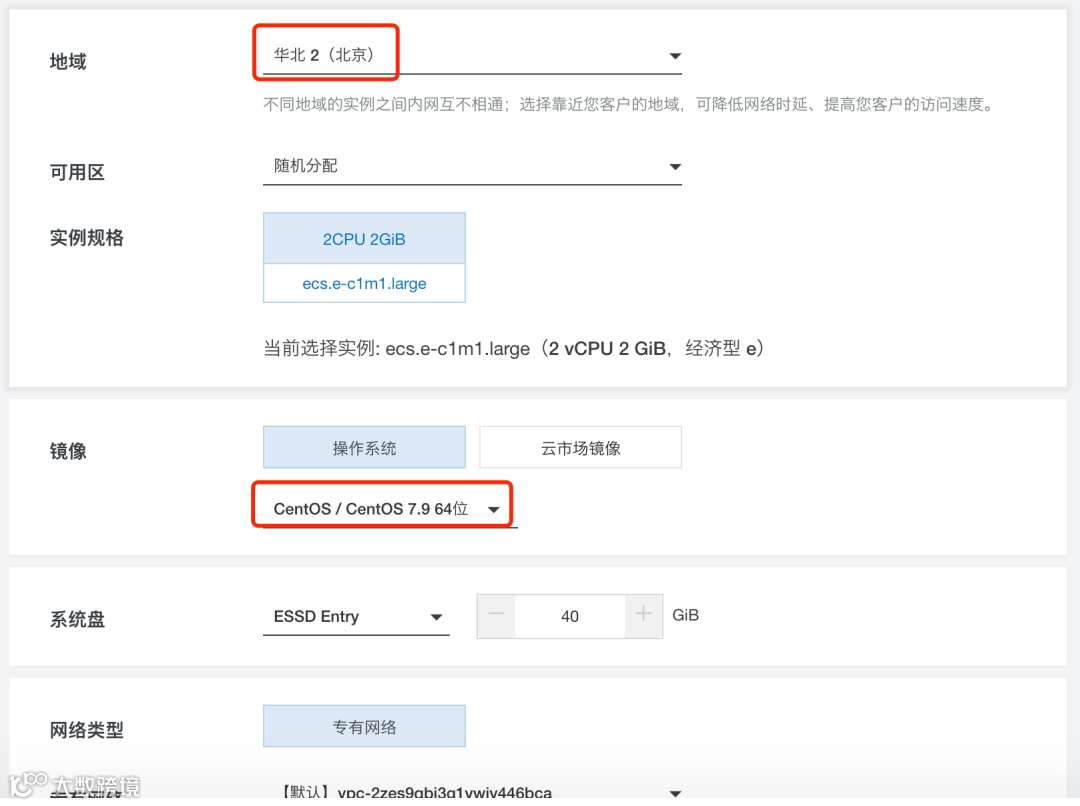
Task: Click the region hint text about 不同地域的实例
Action: point(630,105)
